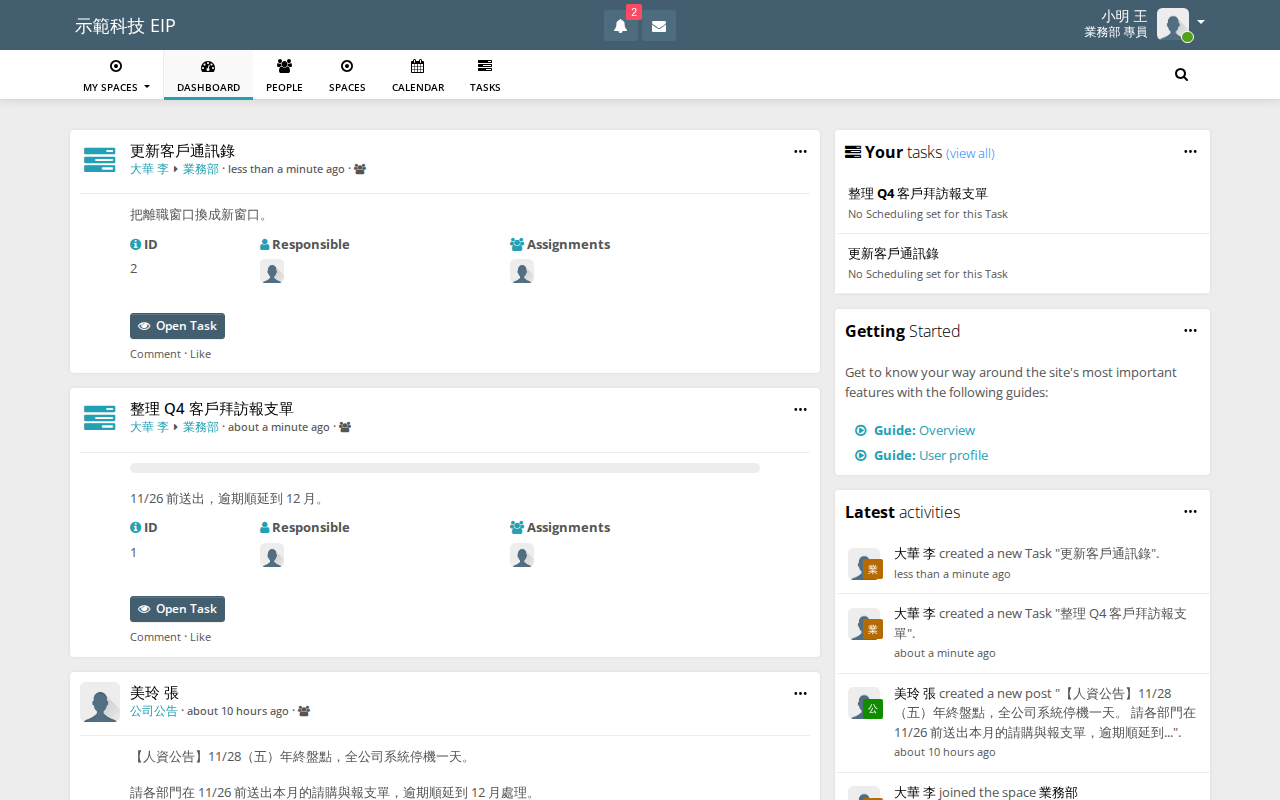
Task: Click task icon of 更新客戶通訊錄 post
Action: click(99, 160)
